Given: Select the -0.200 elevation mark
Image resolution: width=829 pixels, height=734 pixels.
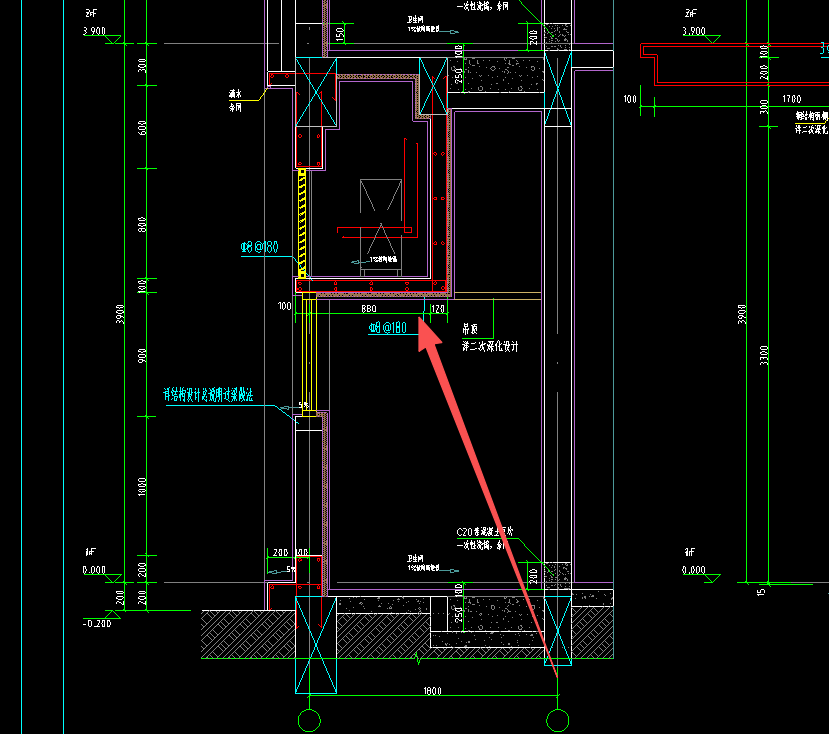Looking at the screenshot, I should coord(97,623).
